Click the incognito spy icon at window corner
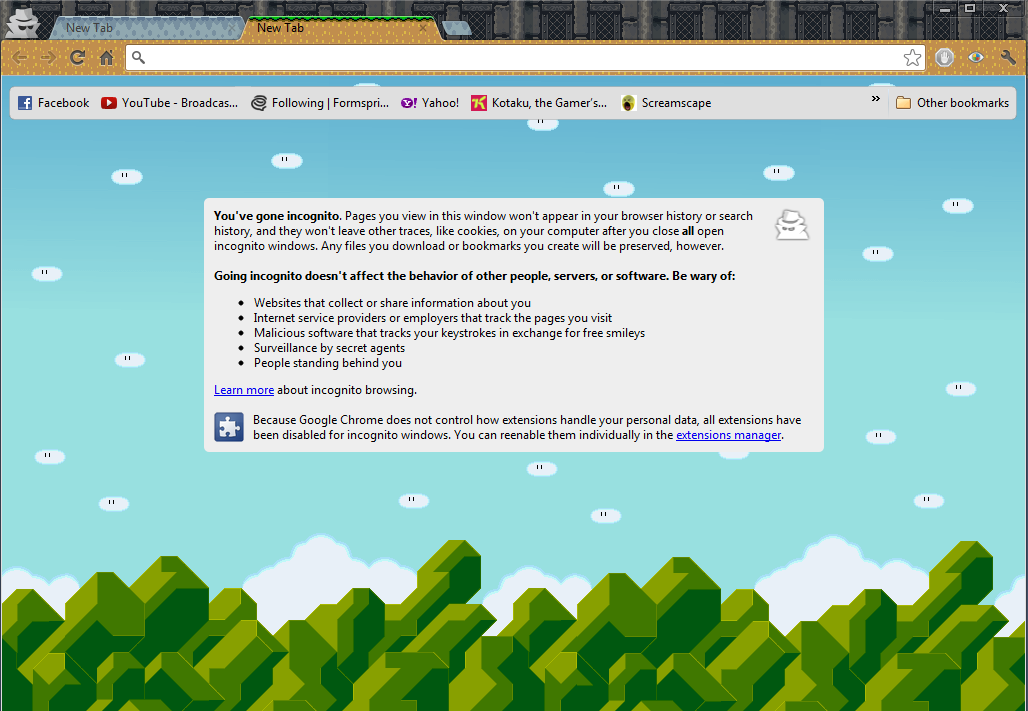 (x=23, y=22)
